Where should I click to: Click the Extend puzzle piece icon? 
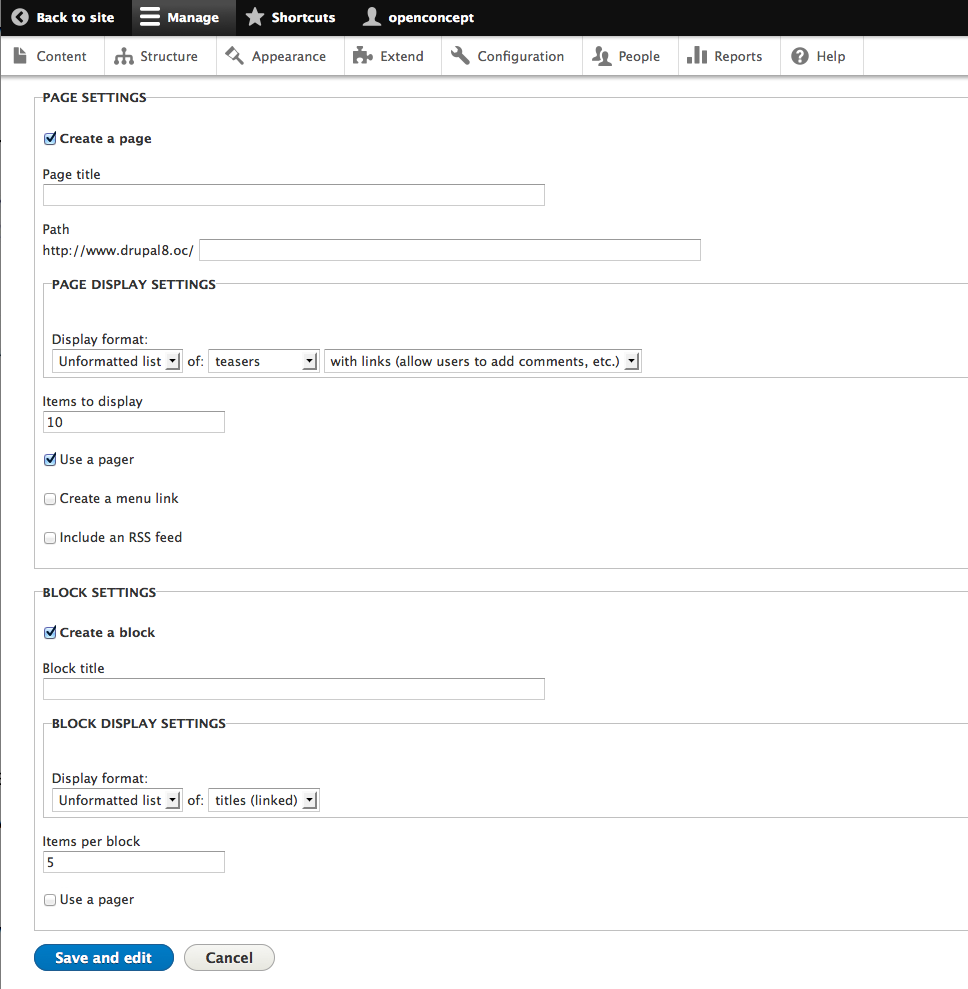363,56
